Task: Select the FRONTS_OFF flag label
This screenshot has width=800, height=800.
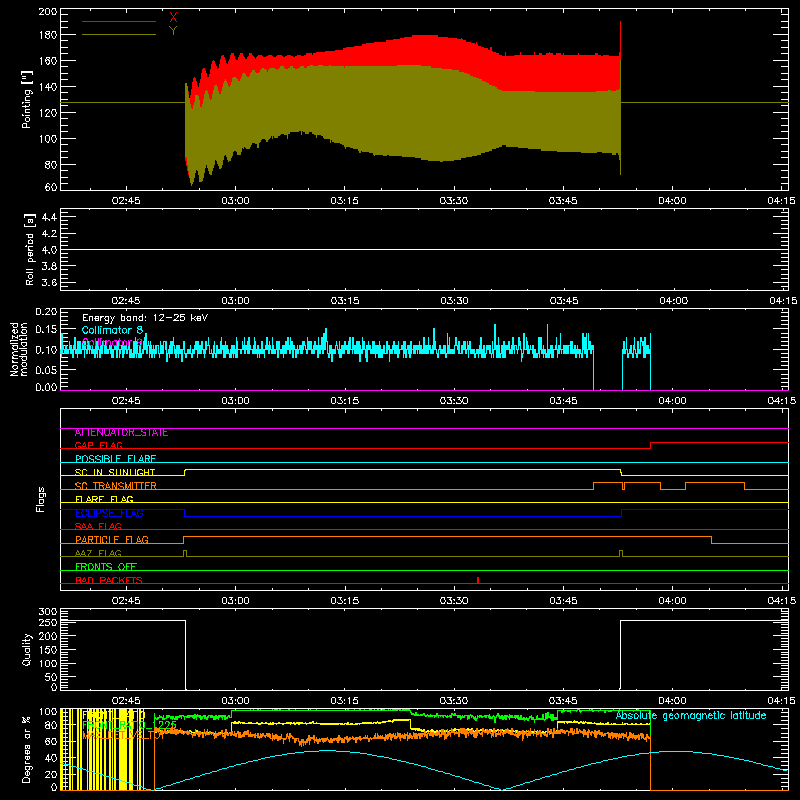Action: pyautogui.click(x=106, y=567)
